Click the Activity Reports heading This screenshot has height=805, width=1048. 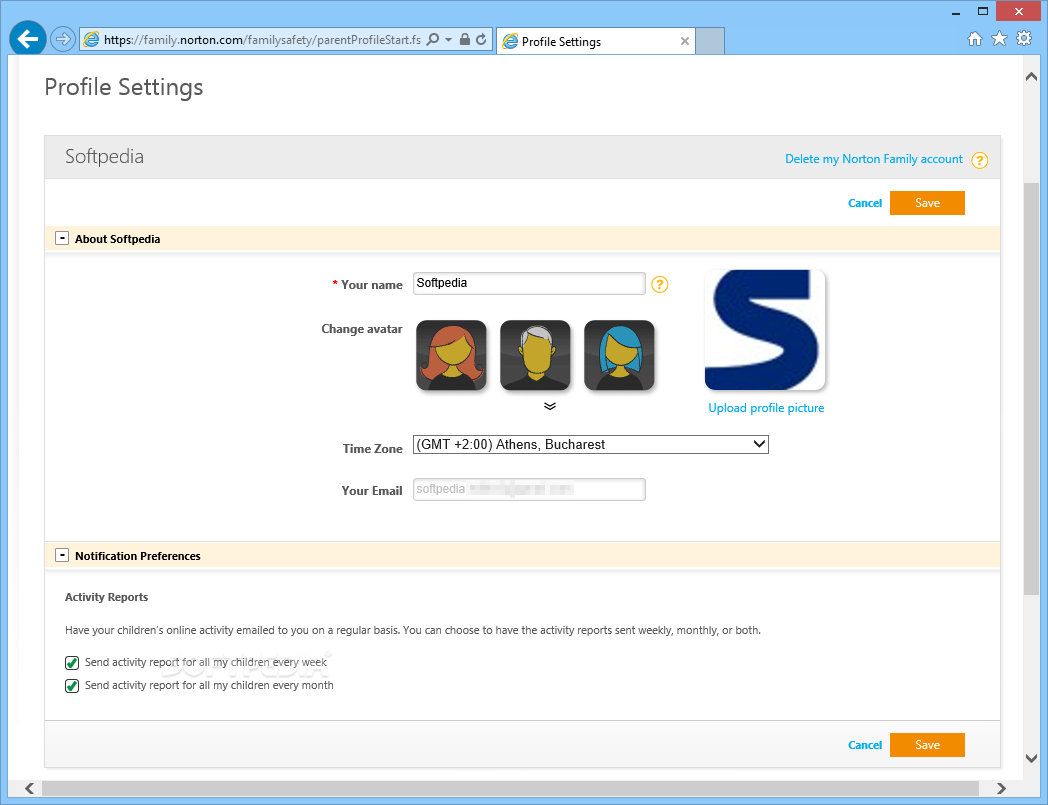click(106, 597)
